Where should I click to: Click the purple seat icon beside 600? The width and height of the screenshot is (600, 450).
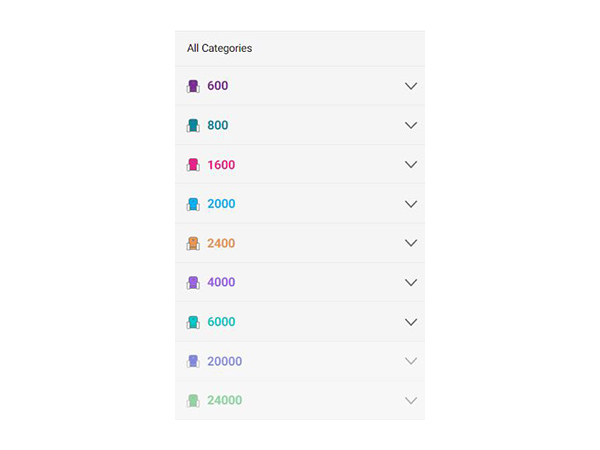pos(193,86)
